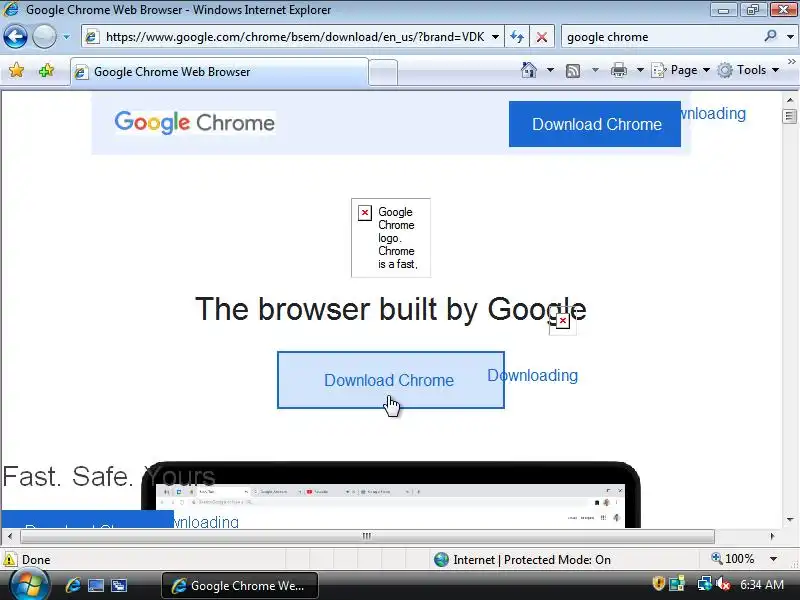Click the Forward navigation button
800x600 pixels.
click(x=44, y=37)
